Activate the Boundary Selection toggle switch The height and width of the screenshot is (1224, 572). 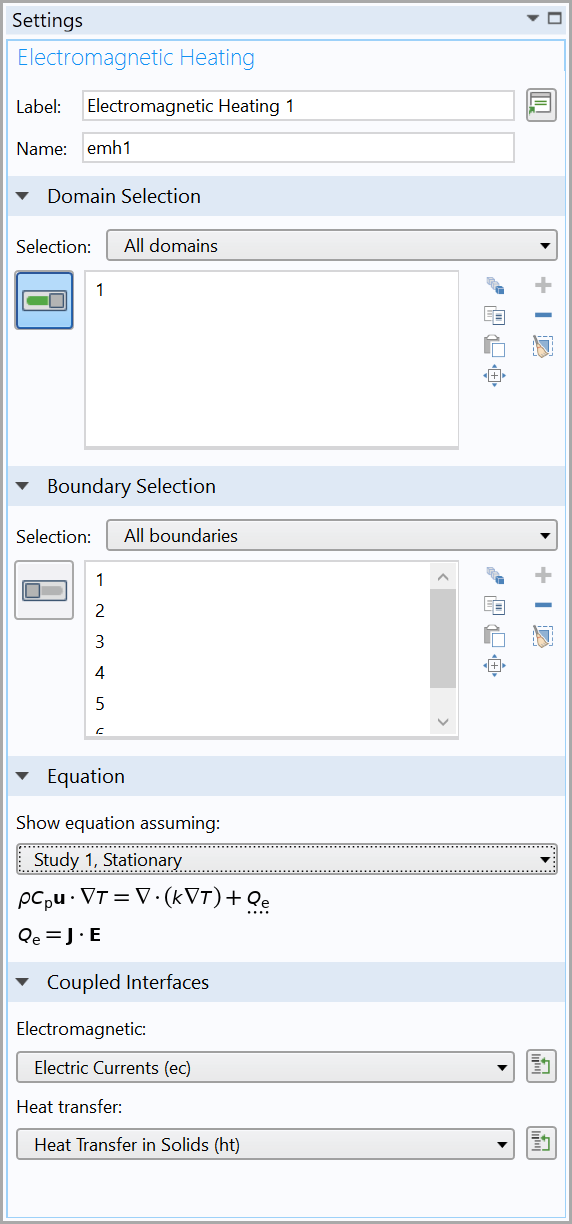coord(44,590)
